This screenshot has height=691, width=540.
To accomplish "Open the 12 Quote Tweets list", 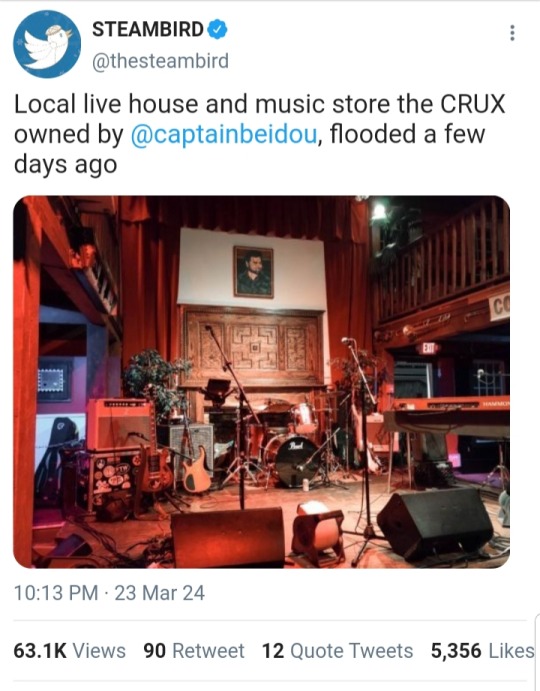I will pyautogui.click(x=338, y=651).
